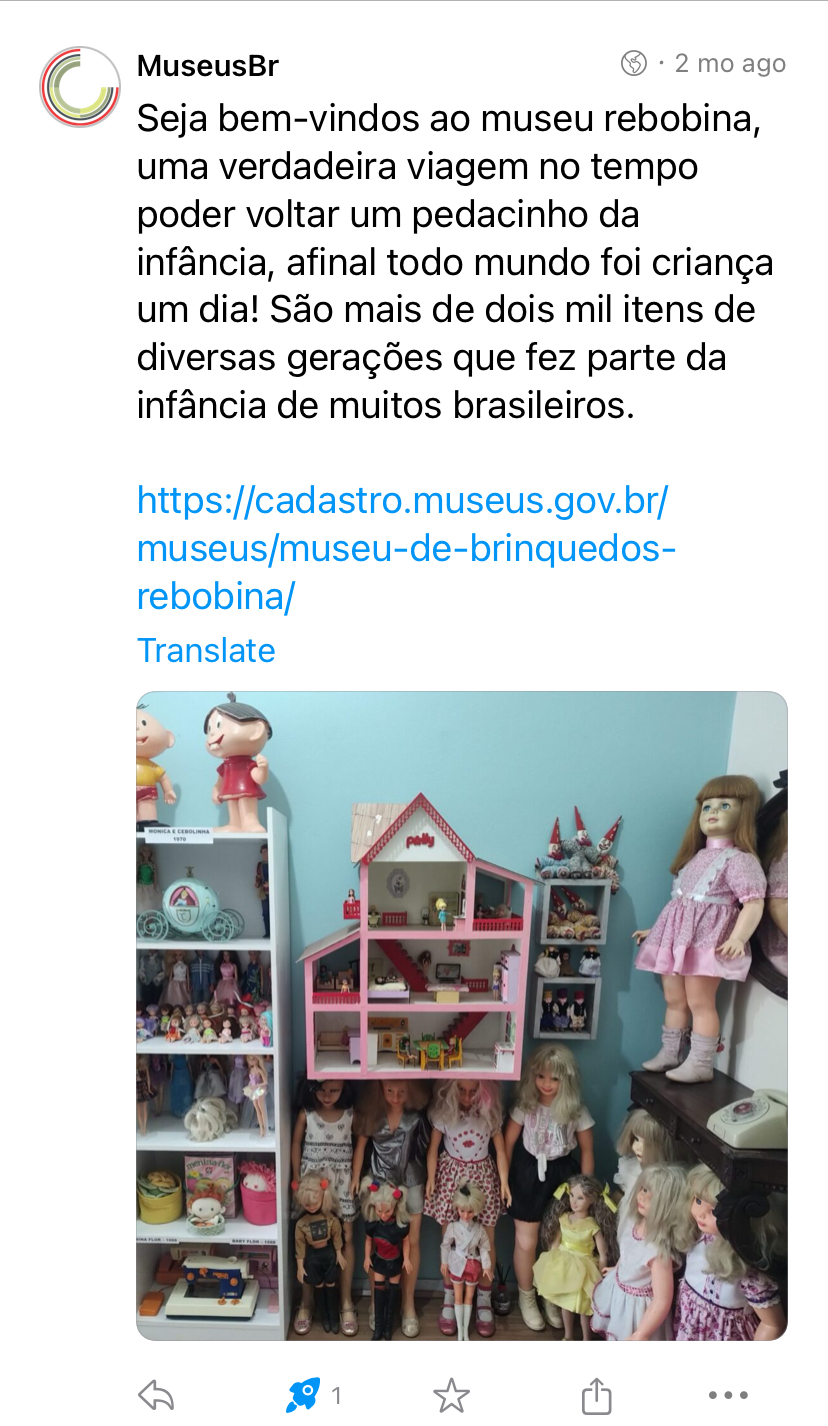This screenshot has height=1426, width=828.
Task: Translate the Portuguese post text
Action: coord(206,650)
